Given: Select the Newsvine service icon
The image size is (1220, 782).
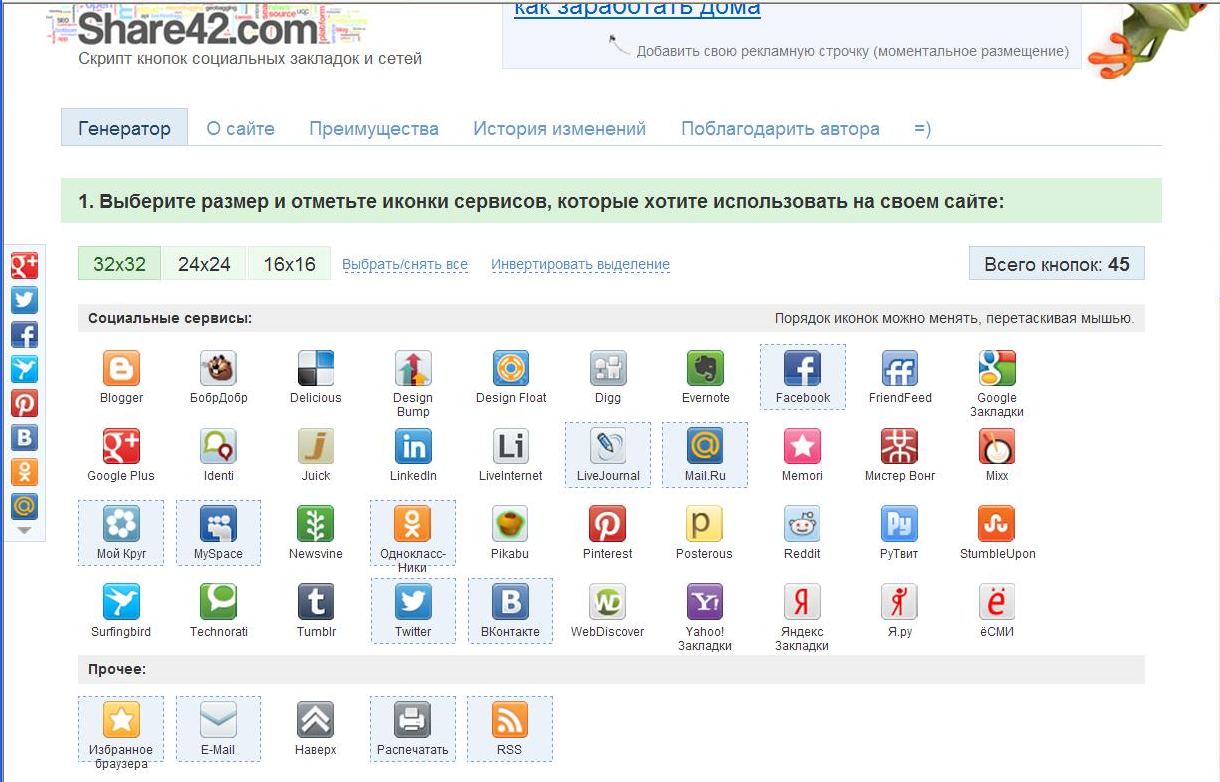Looking at the screenshot, I should point(316,524).
